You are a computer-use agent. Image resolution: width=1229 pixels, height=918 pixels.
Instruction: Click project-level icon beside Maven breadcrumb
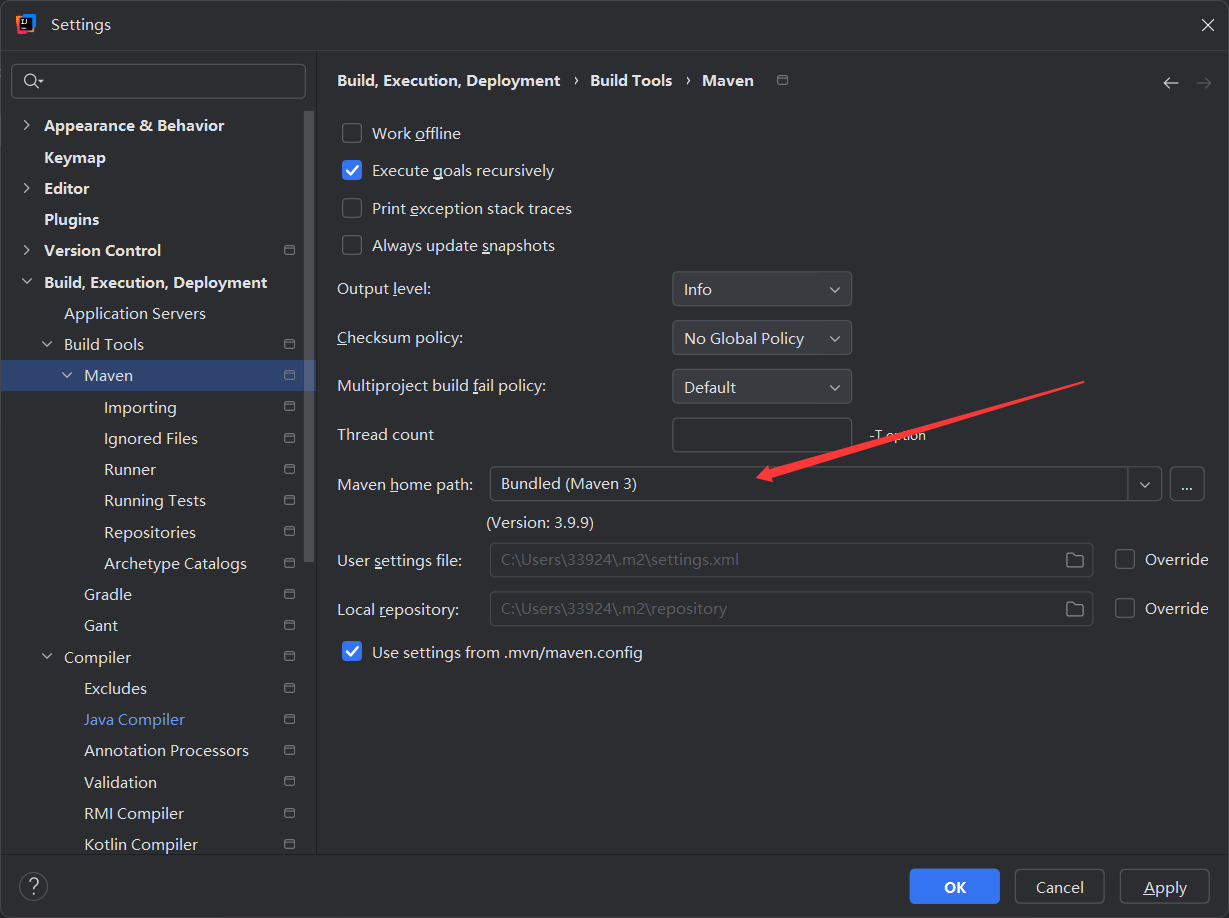[783, 80]
